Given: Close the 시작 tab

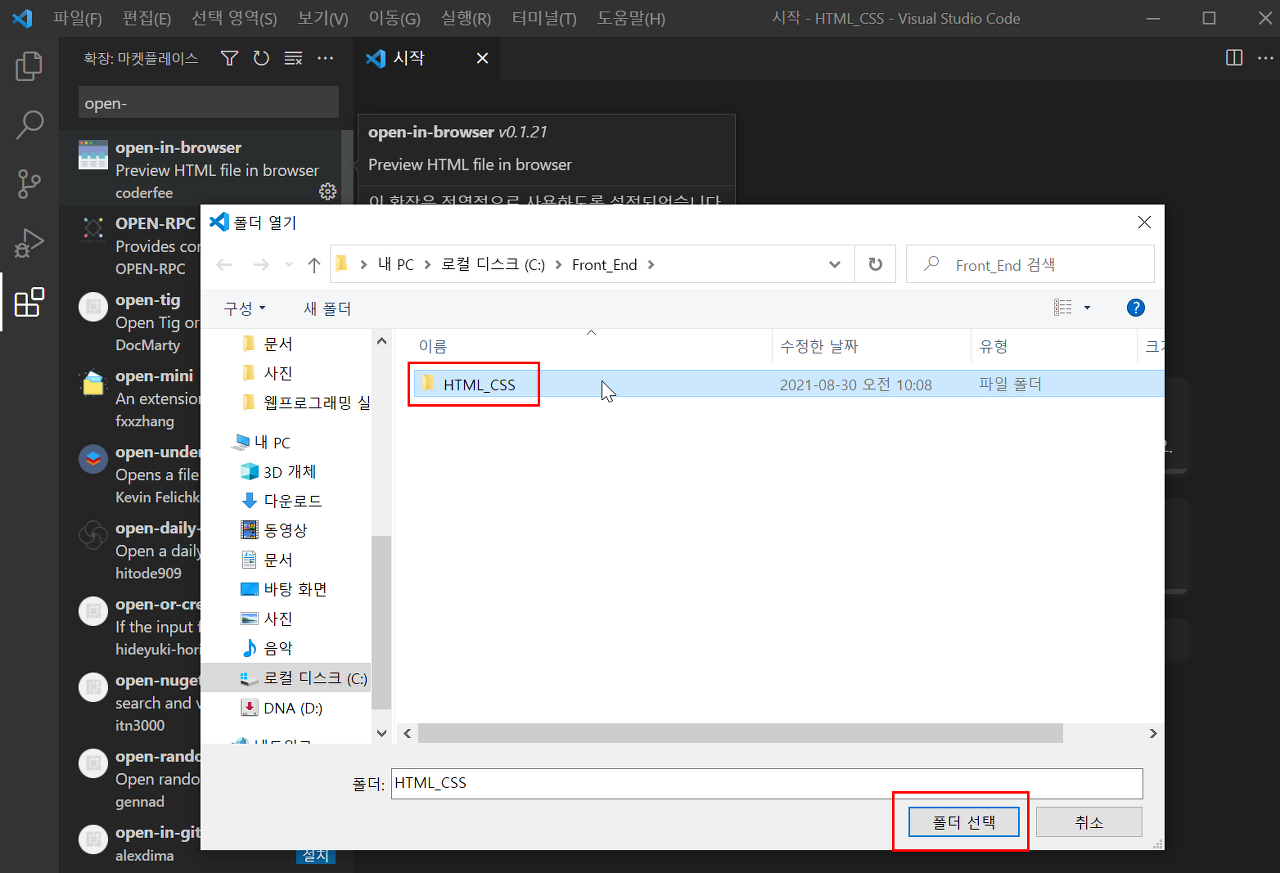Looking at the screenshot, I should coord(482,59).
